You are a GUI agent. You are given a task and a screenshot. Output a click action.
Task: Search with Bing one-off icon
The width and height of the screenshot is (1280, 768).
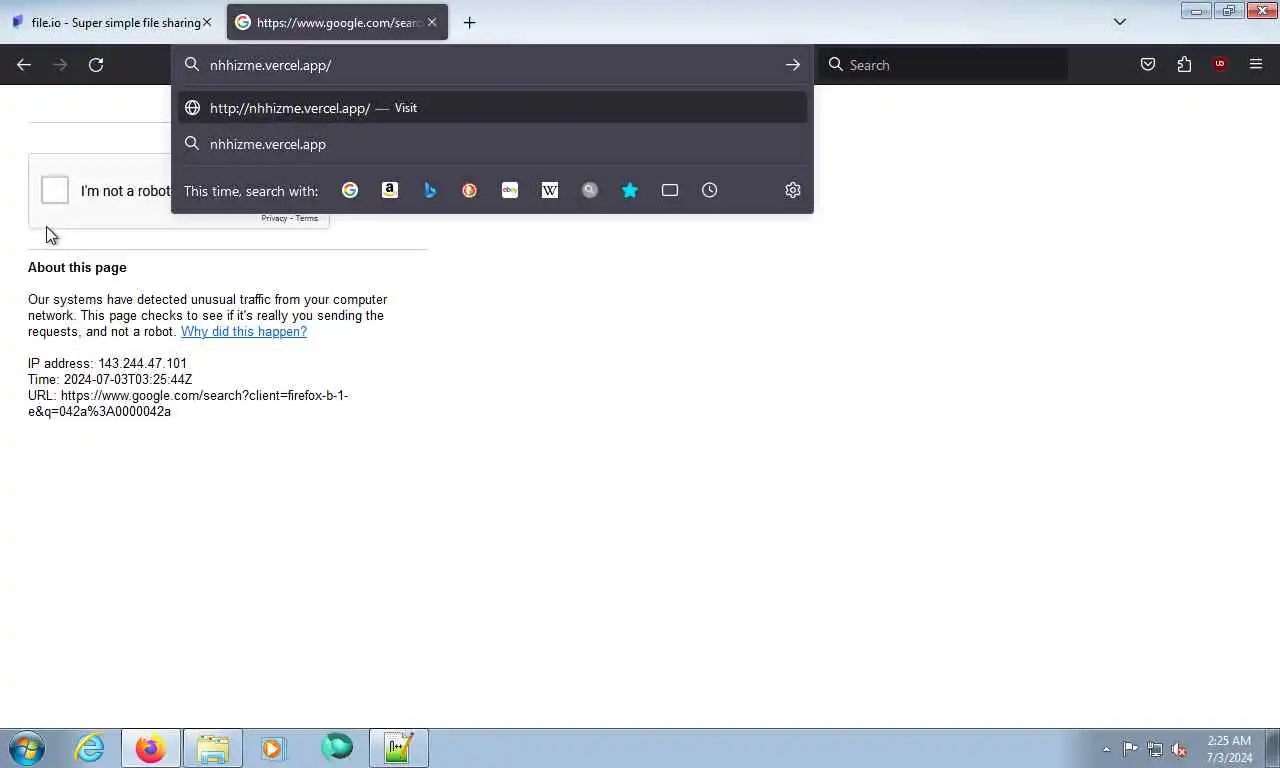pyautogui.click(x=430, y=190)
